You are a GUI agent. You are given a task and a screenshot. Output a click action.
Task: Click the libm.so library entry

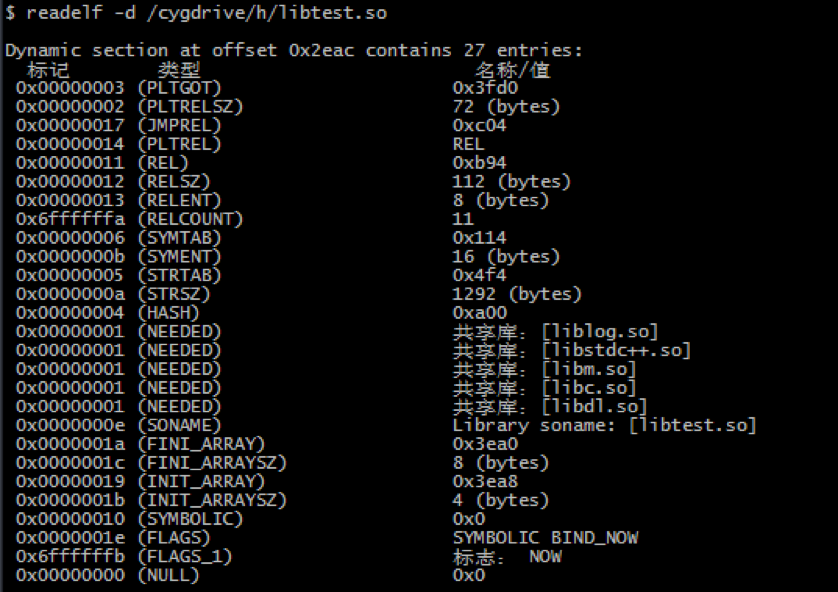[x=588, y=369]
